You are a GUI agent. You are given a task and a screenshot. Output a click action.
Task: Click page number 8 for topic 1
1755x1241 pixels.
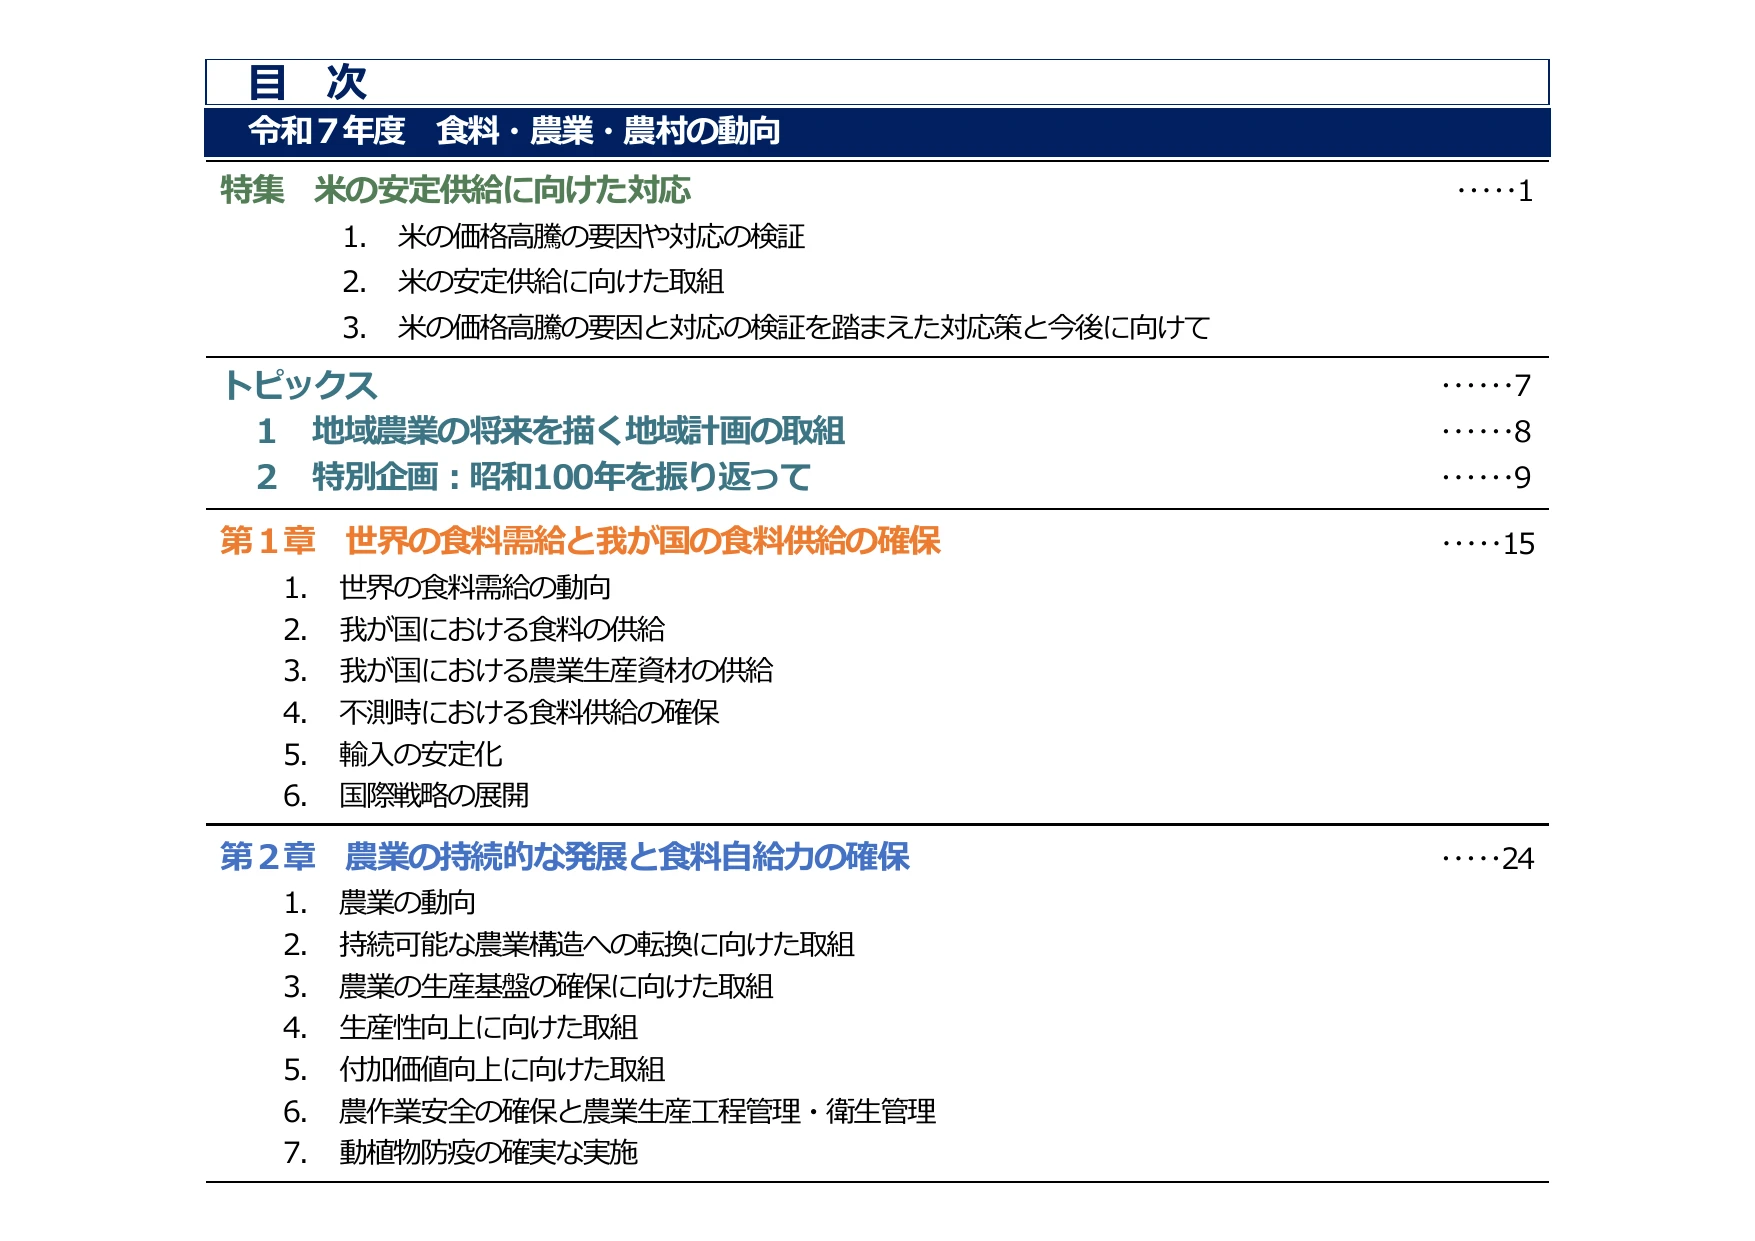pos(1523,432)
